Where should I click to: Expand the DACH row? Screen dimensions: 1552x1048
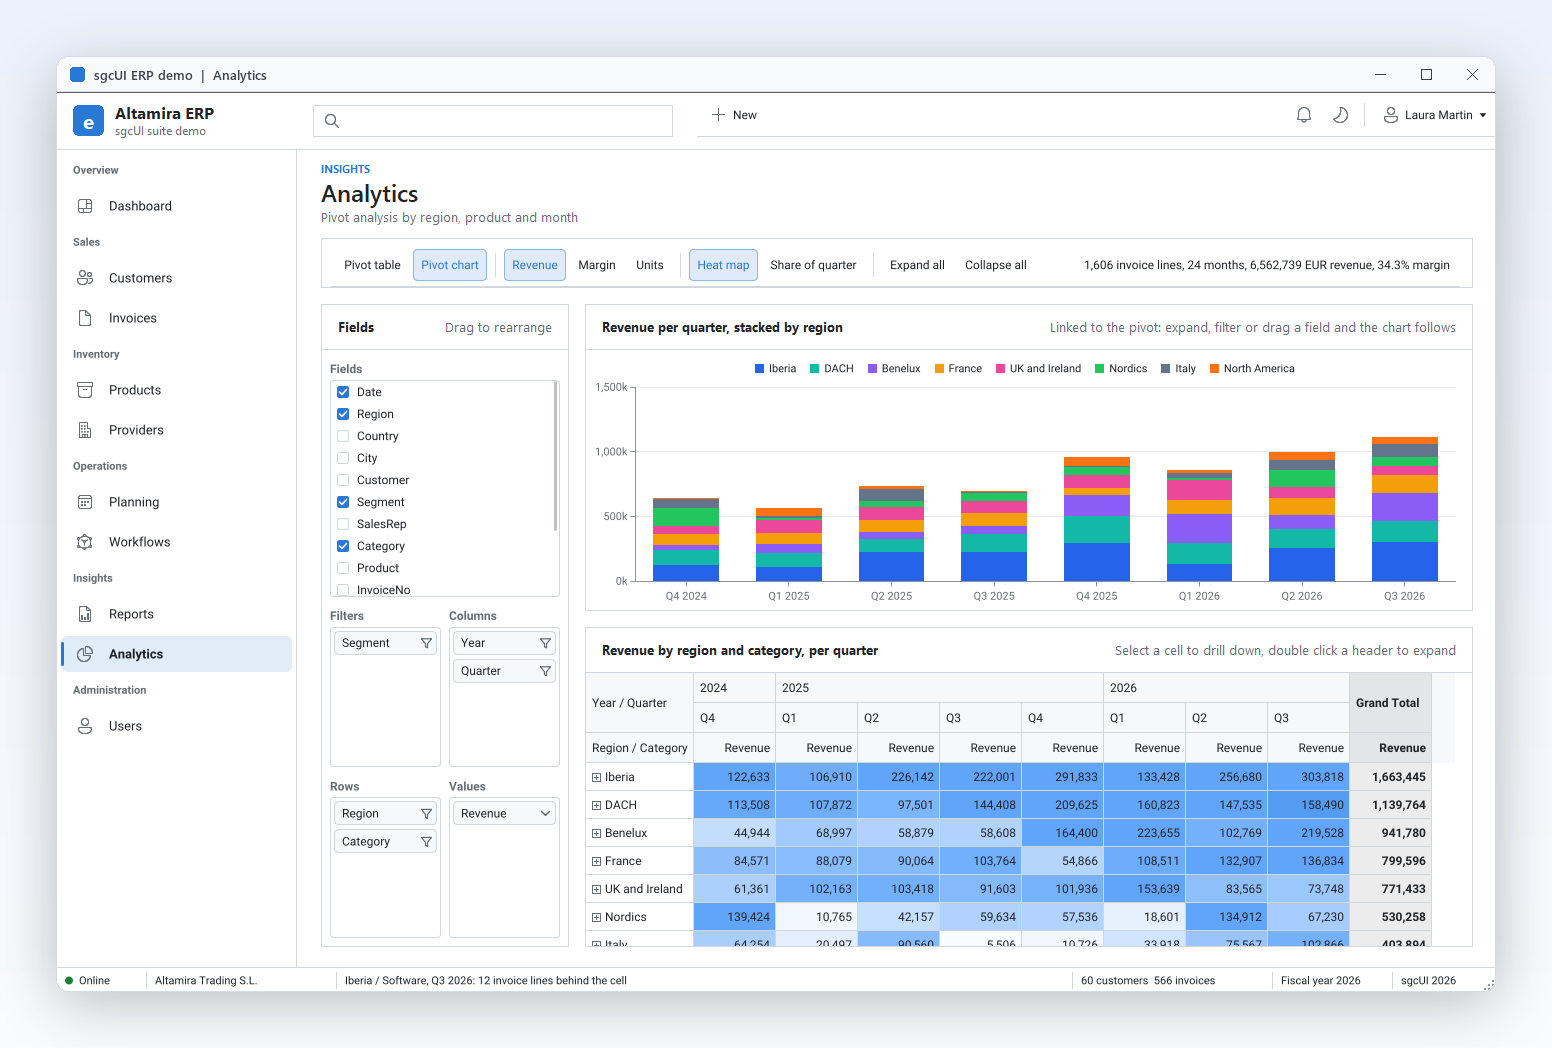(596, 805)
